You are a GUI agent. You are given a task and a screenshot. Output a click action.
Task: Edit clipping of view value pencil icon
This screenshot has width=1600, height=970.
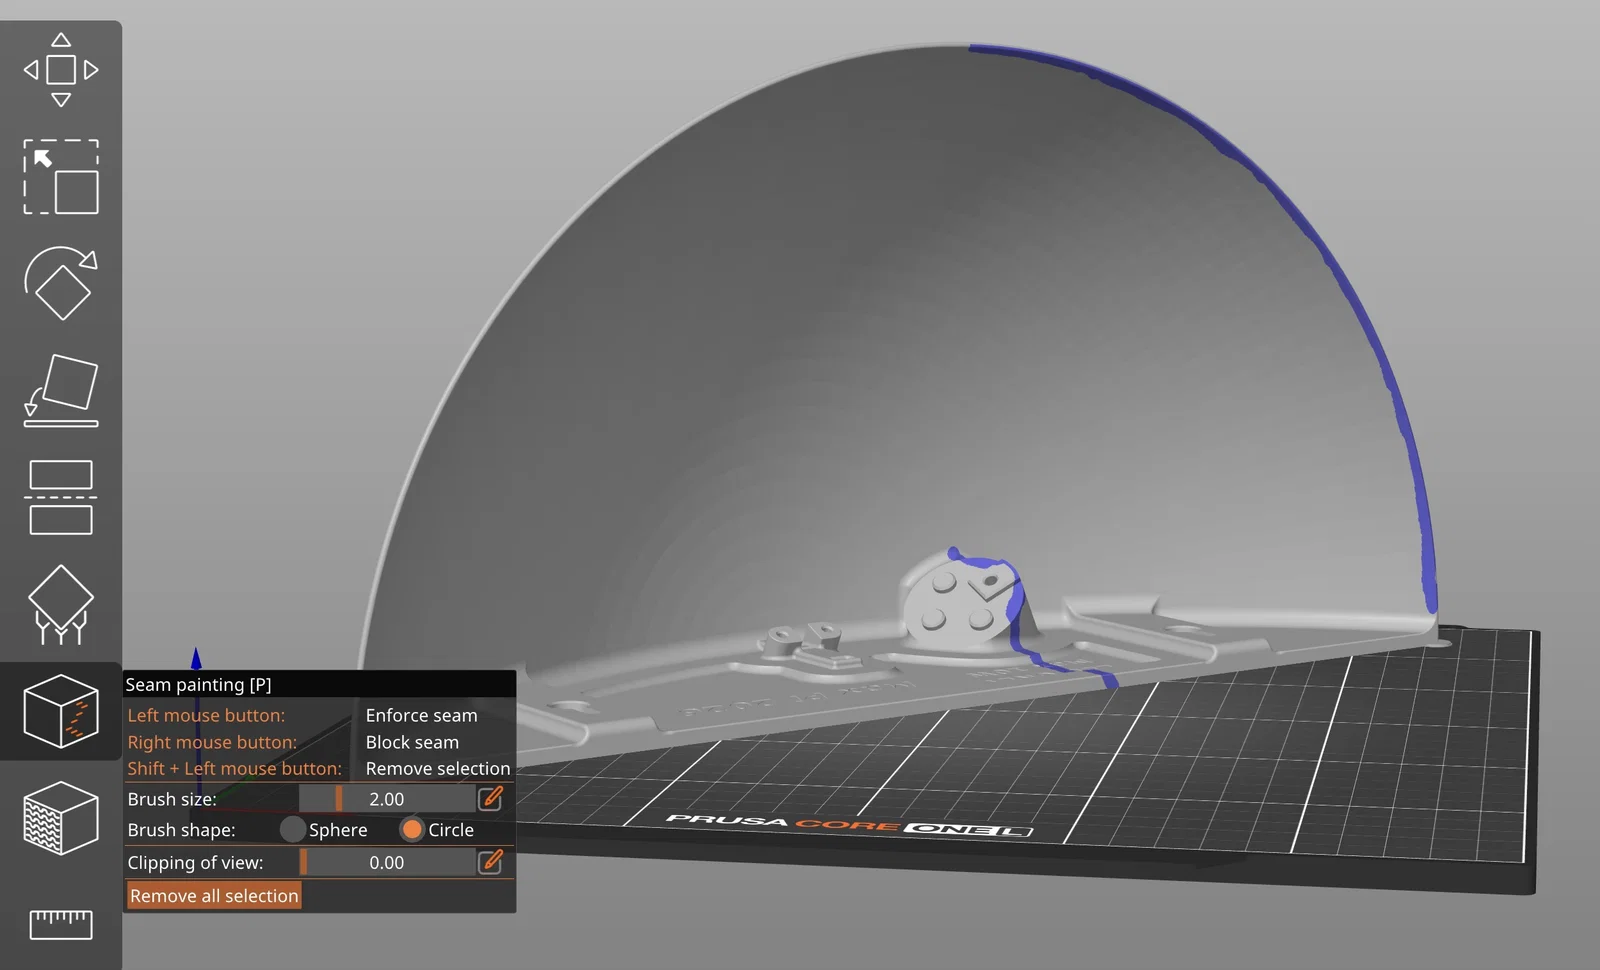point(491,861)
